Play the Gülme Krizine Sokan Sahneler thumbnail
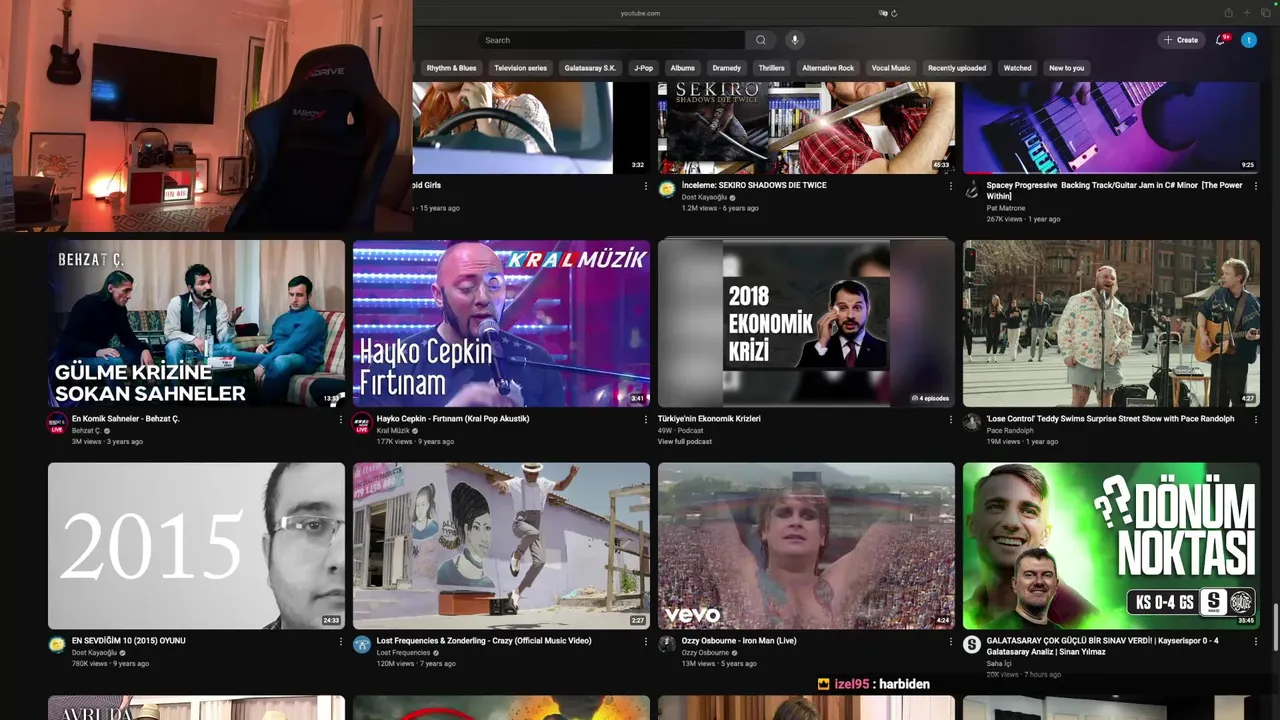Image resolution: width=1280 pixels, height=720 pixels. pos(196,323)
